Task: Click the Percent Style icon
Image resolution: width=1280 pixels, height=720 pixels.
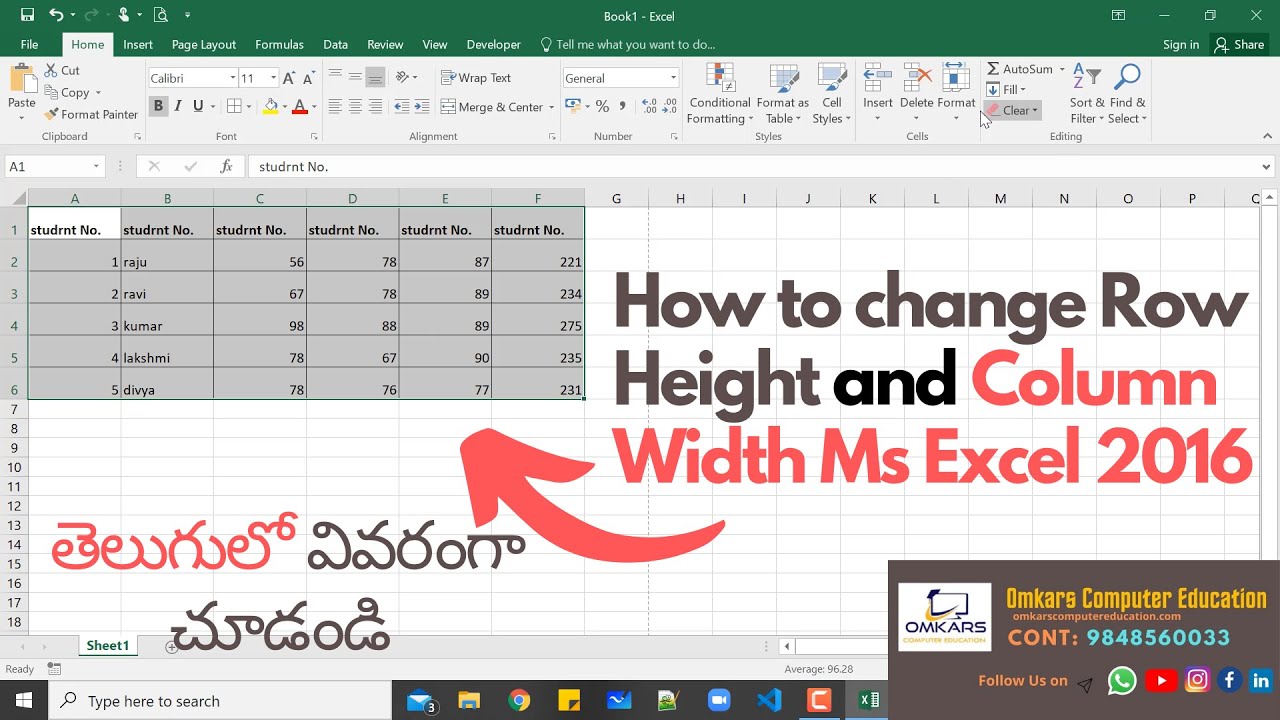Action: [x=602, y=106]
